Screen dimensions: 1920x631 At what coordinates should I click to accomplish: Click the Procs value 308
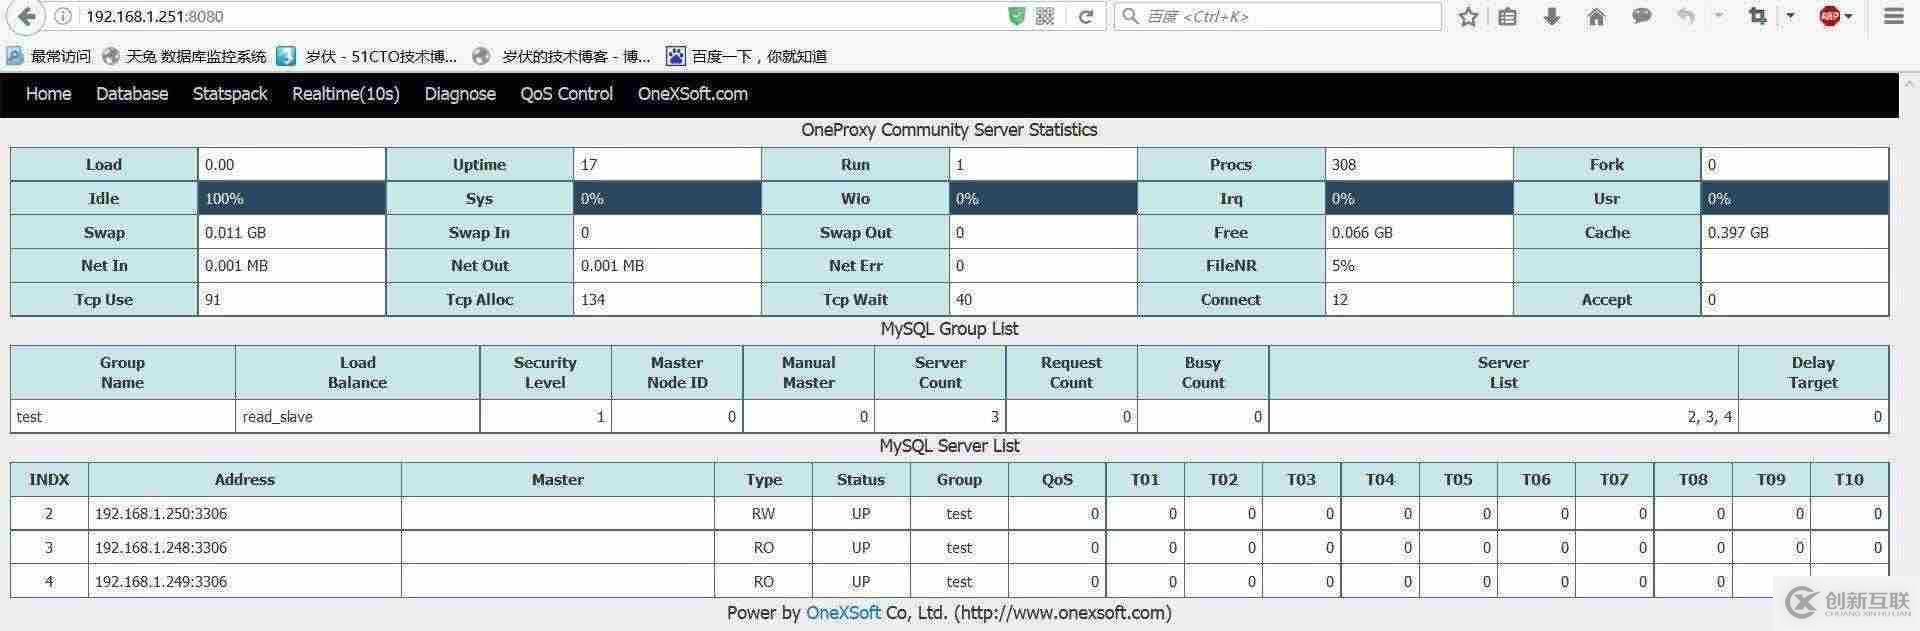[x=1419, y=165]
